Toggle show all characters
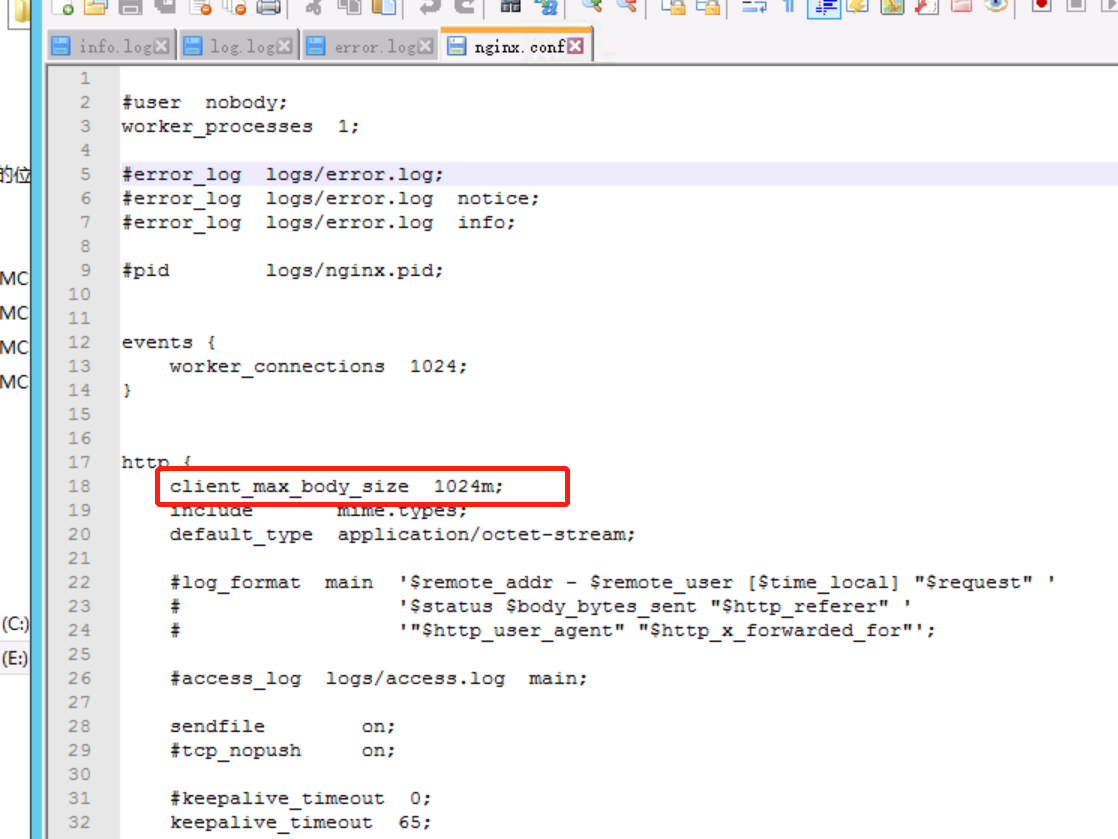1118x839 pixels. 787,8
